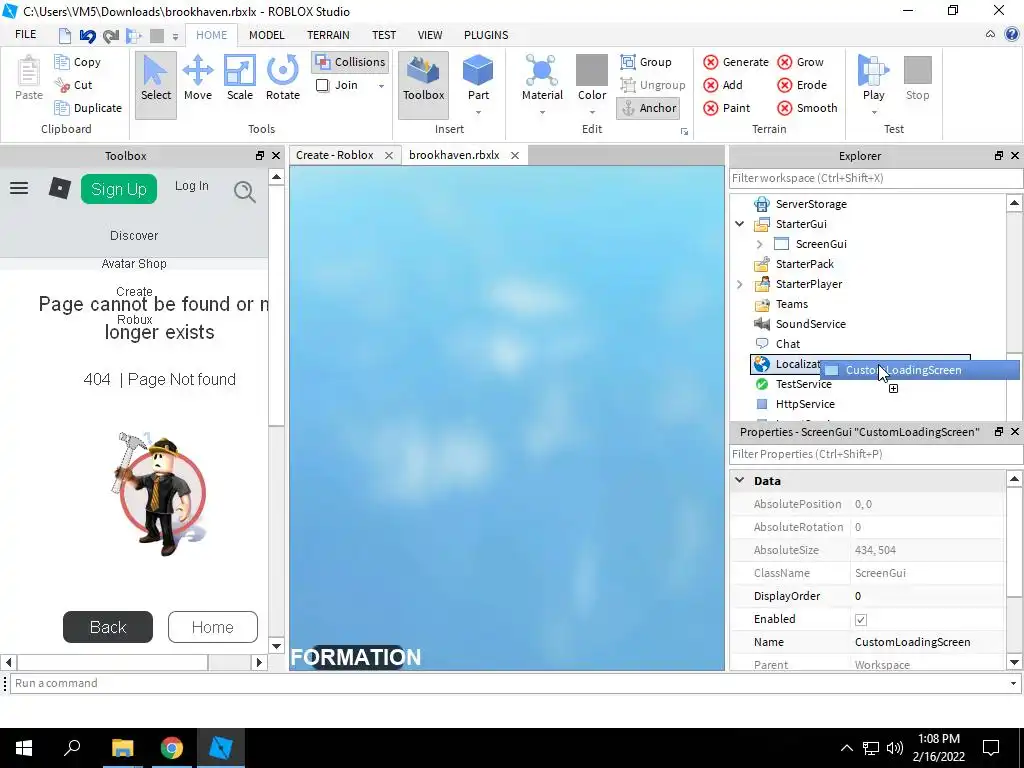Collapse the StarterGui tree node
The image size is (1024, 768).
(739, 224)
